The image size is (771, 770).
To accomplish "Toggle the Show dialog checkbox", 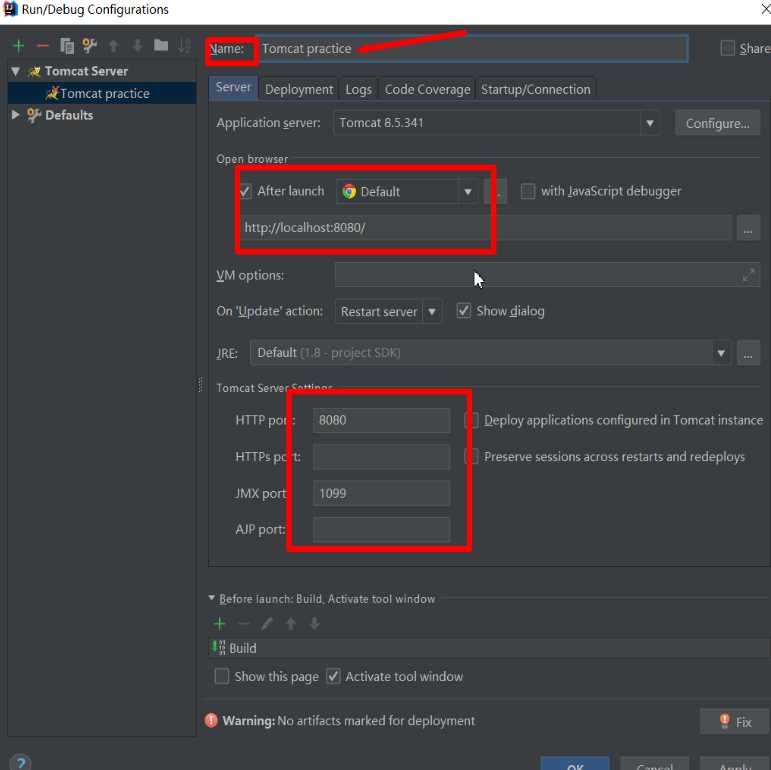I will (x=463, y=311).
